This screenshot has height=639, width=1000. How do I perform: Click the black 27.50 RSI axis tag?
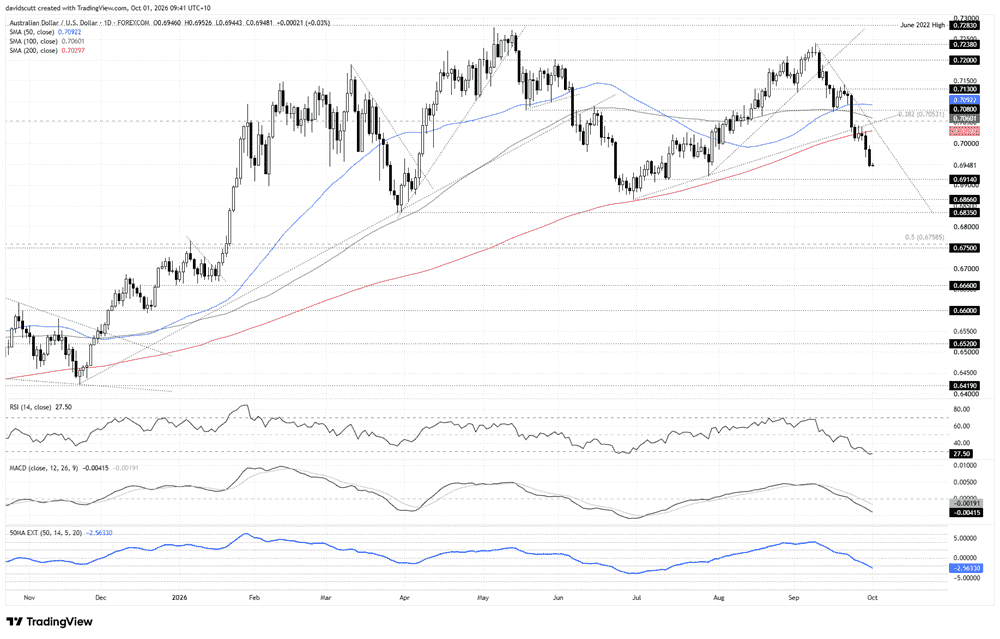(961, 453)
